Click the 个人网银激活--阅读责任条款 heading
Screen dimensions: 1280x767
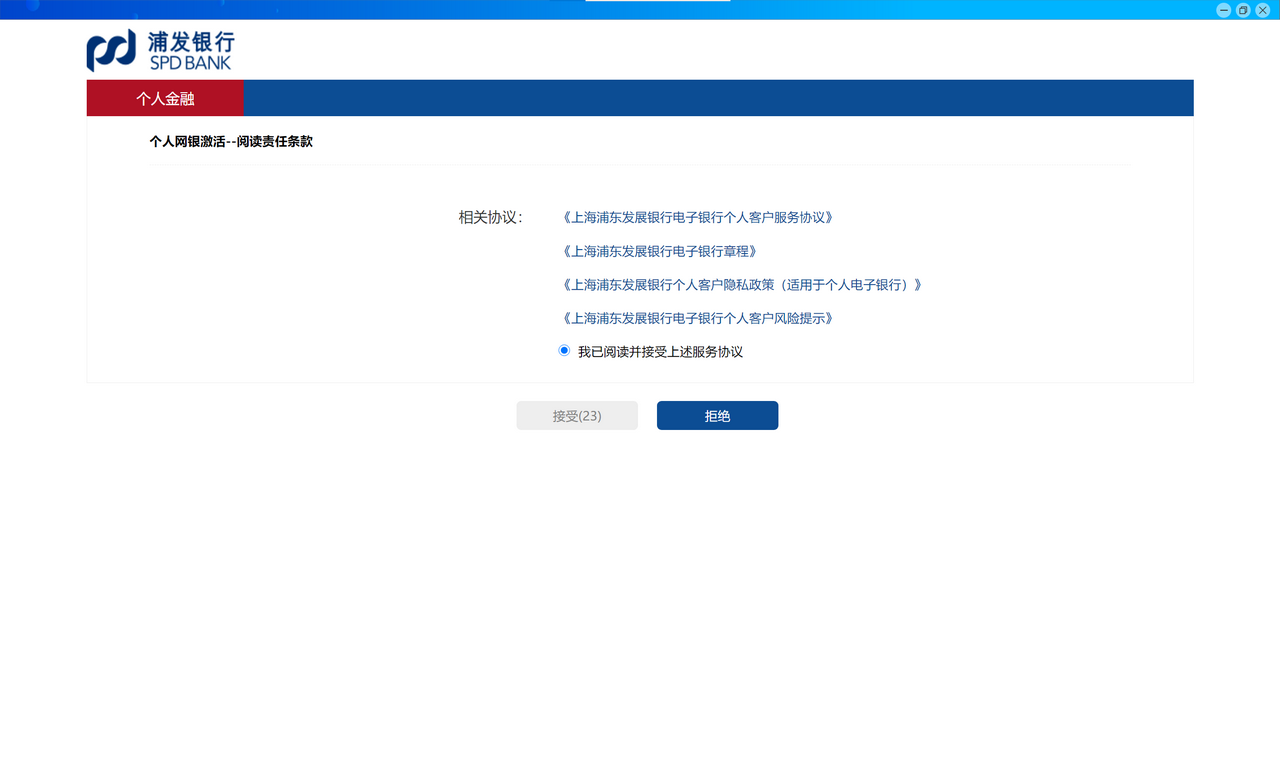click(x=231, y=142)
